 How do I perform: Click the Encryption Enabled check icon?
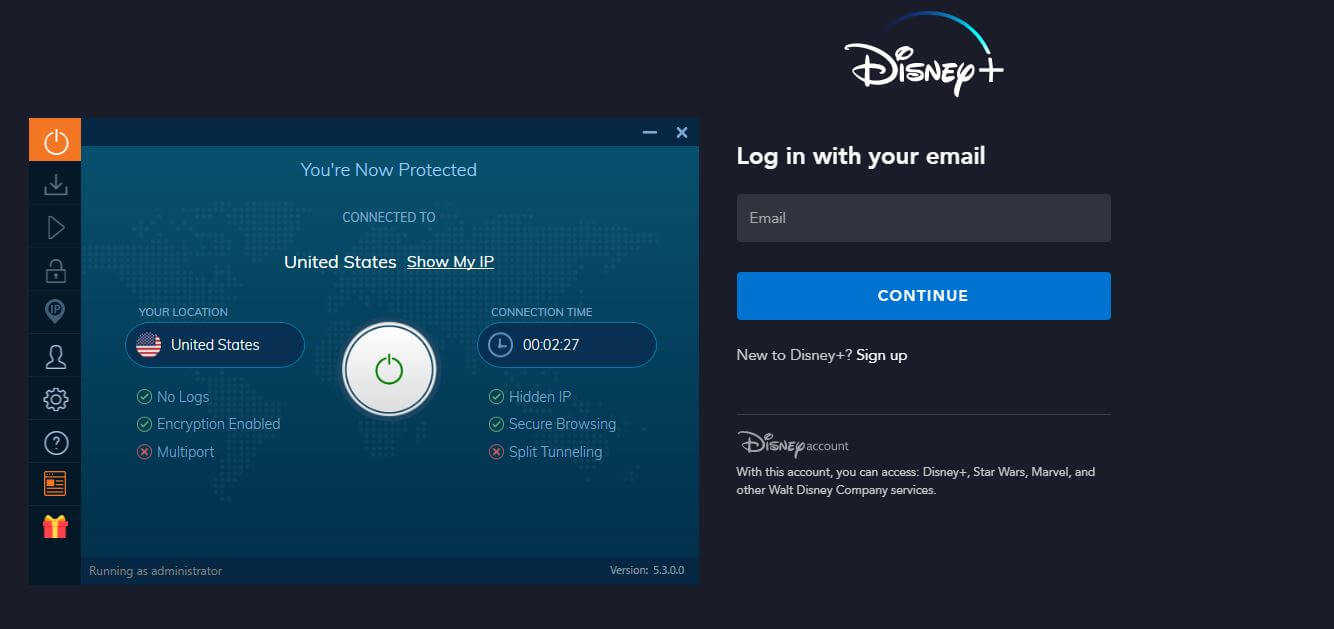coord(145,424)
